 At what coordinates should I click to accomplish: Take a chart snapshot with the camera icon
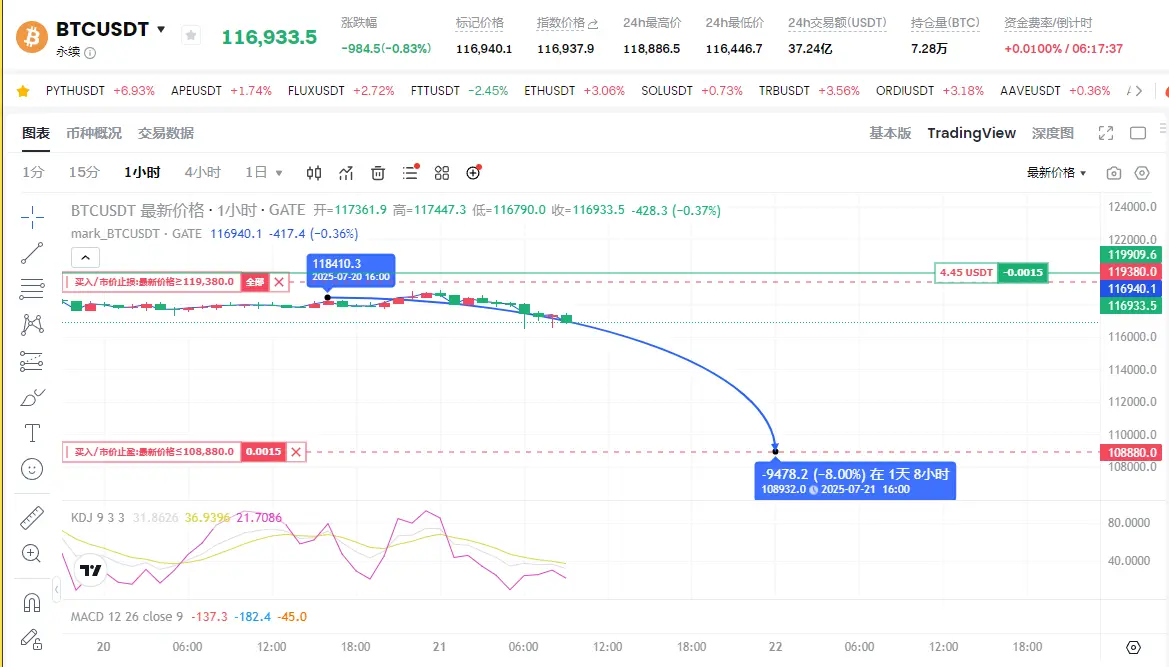click(x=1114, y=173)
